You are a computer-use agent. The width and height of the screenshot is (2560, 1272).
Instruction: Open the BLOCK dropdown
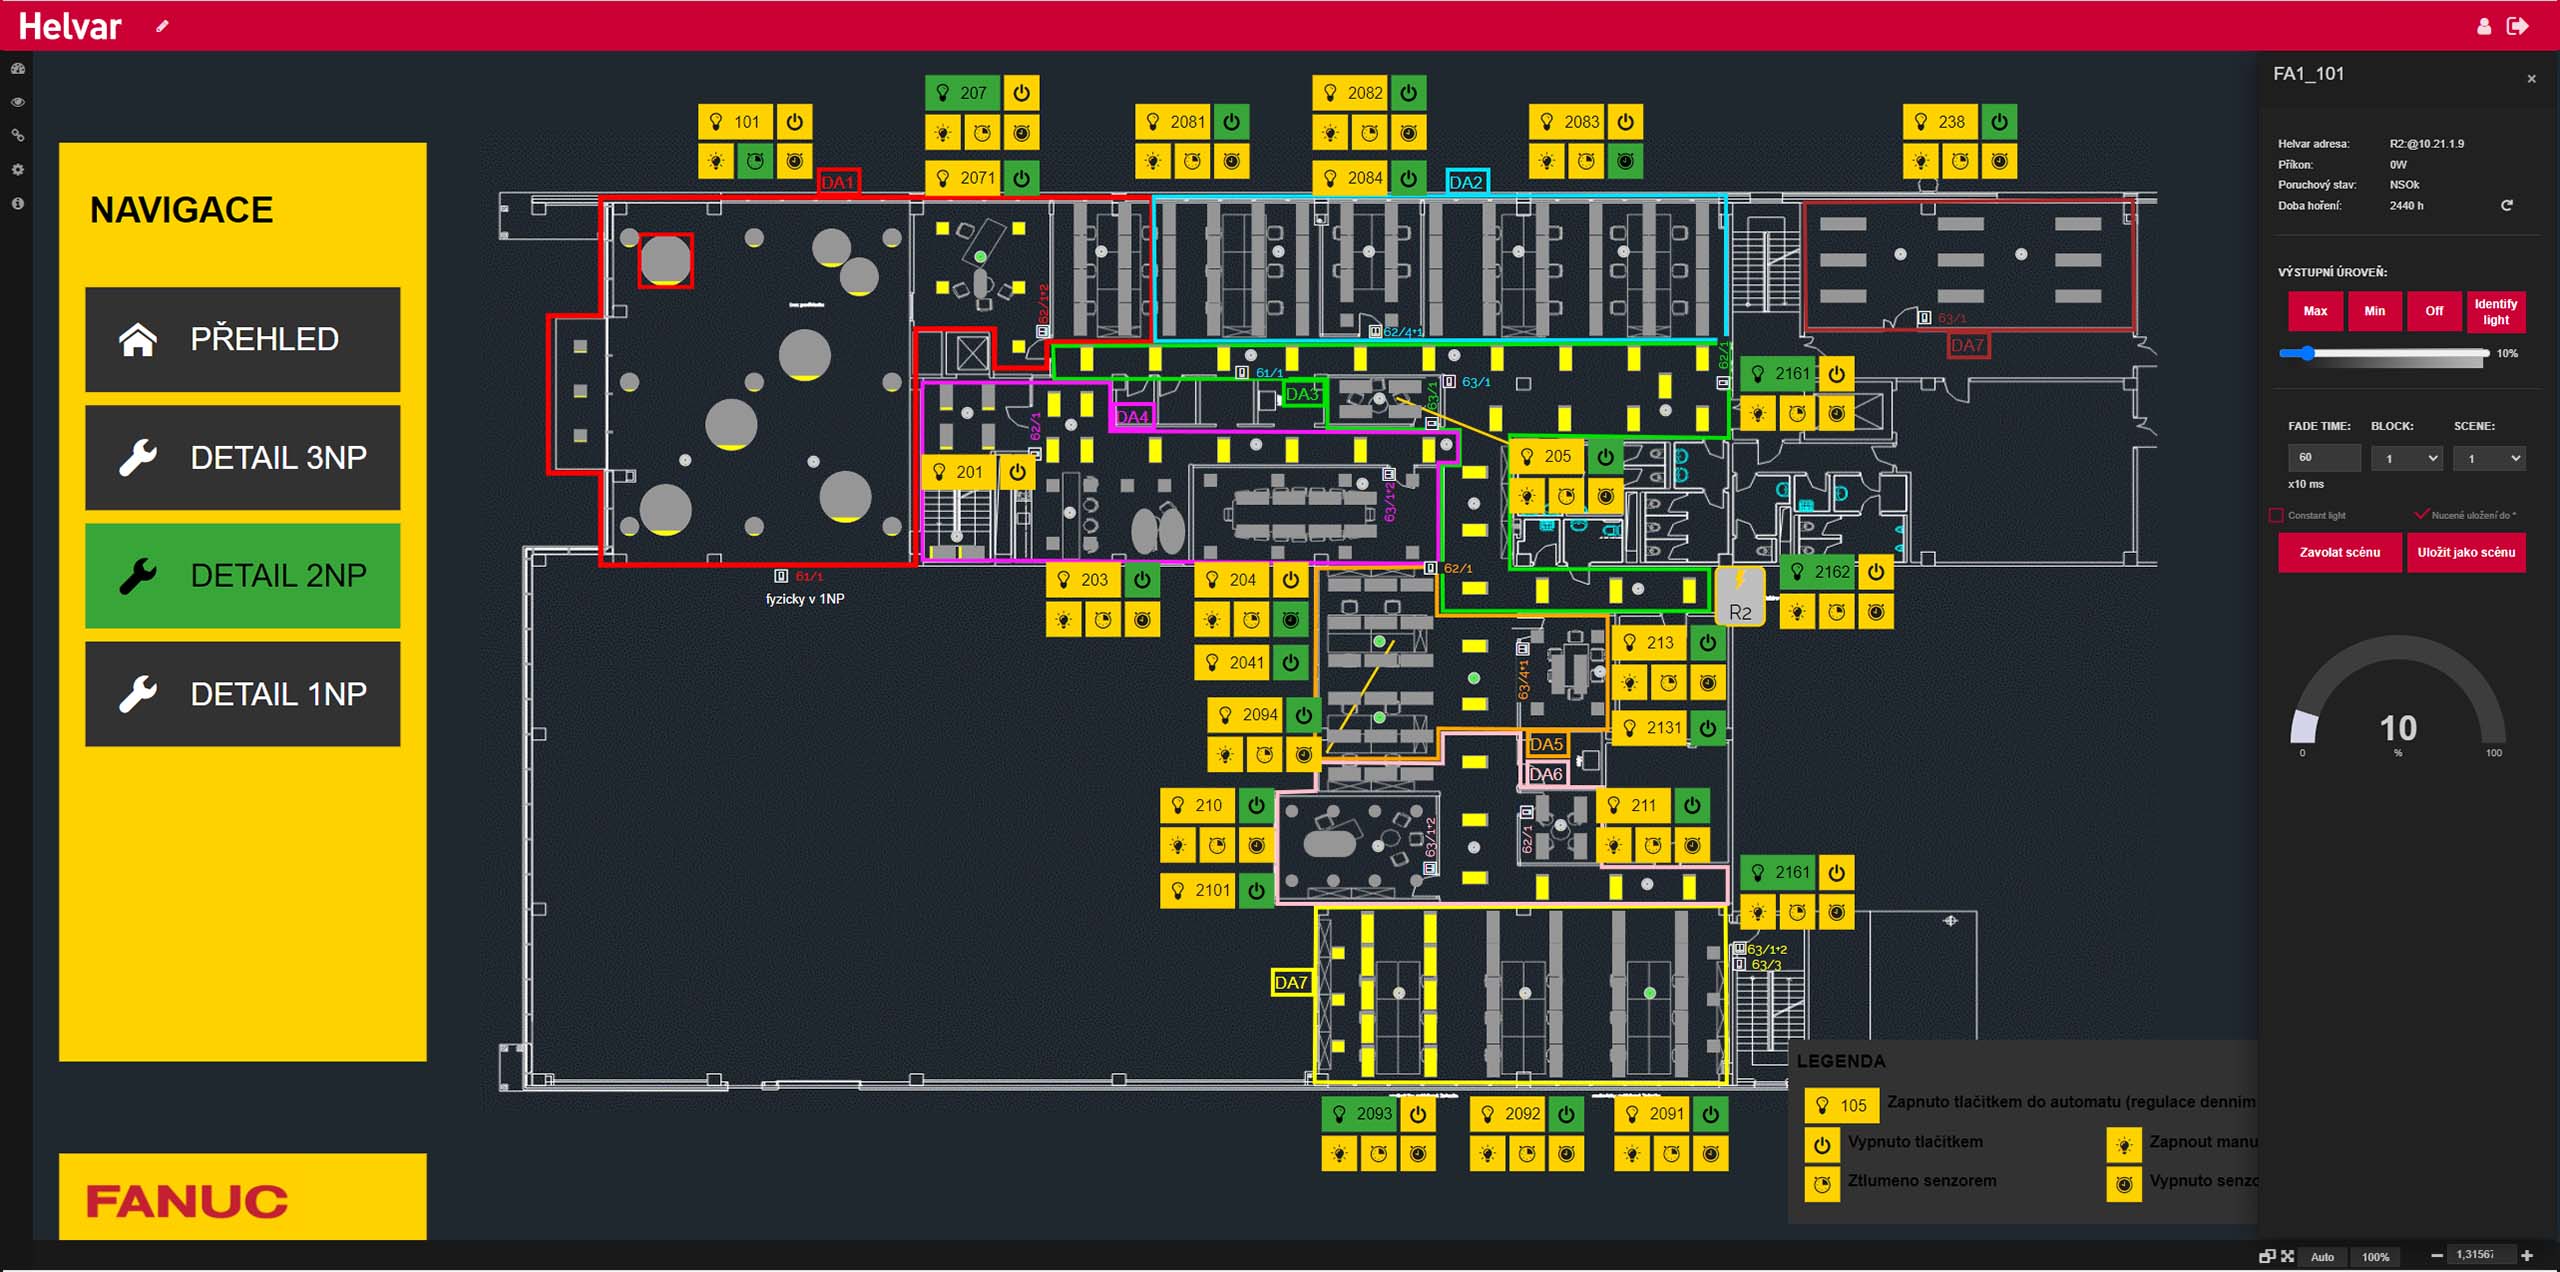pyautogui.click(x=2406, y=458)
